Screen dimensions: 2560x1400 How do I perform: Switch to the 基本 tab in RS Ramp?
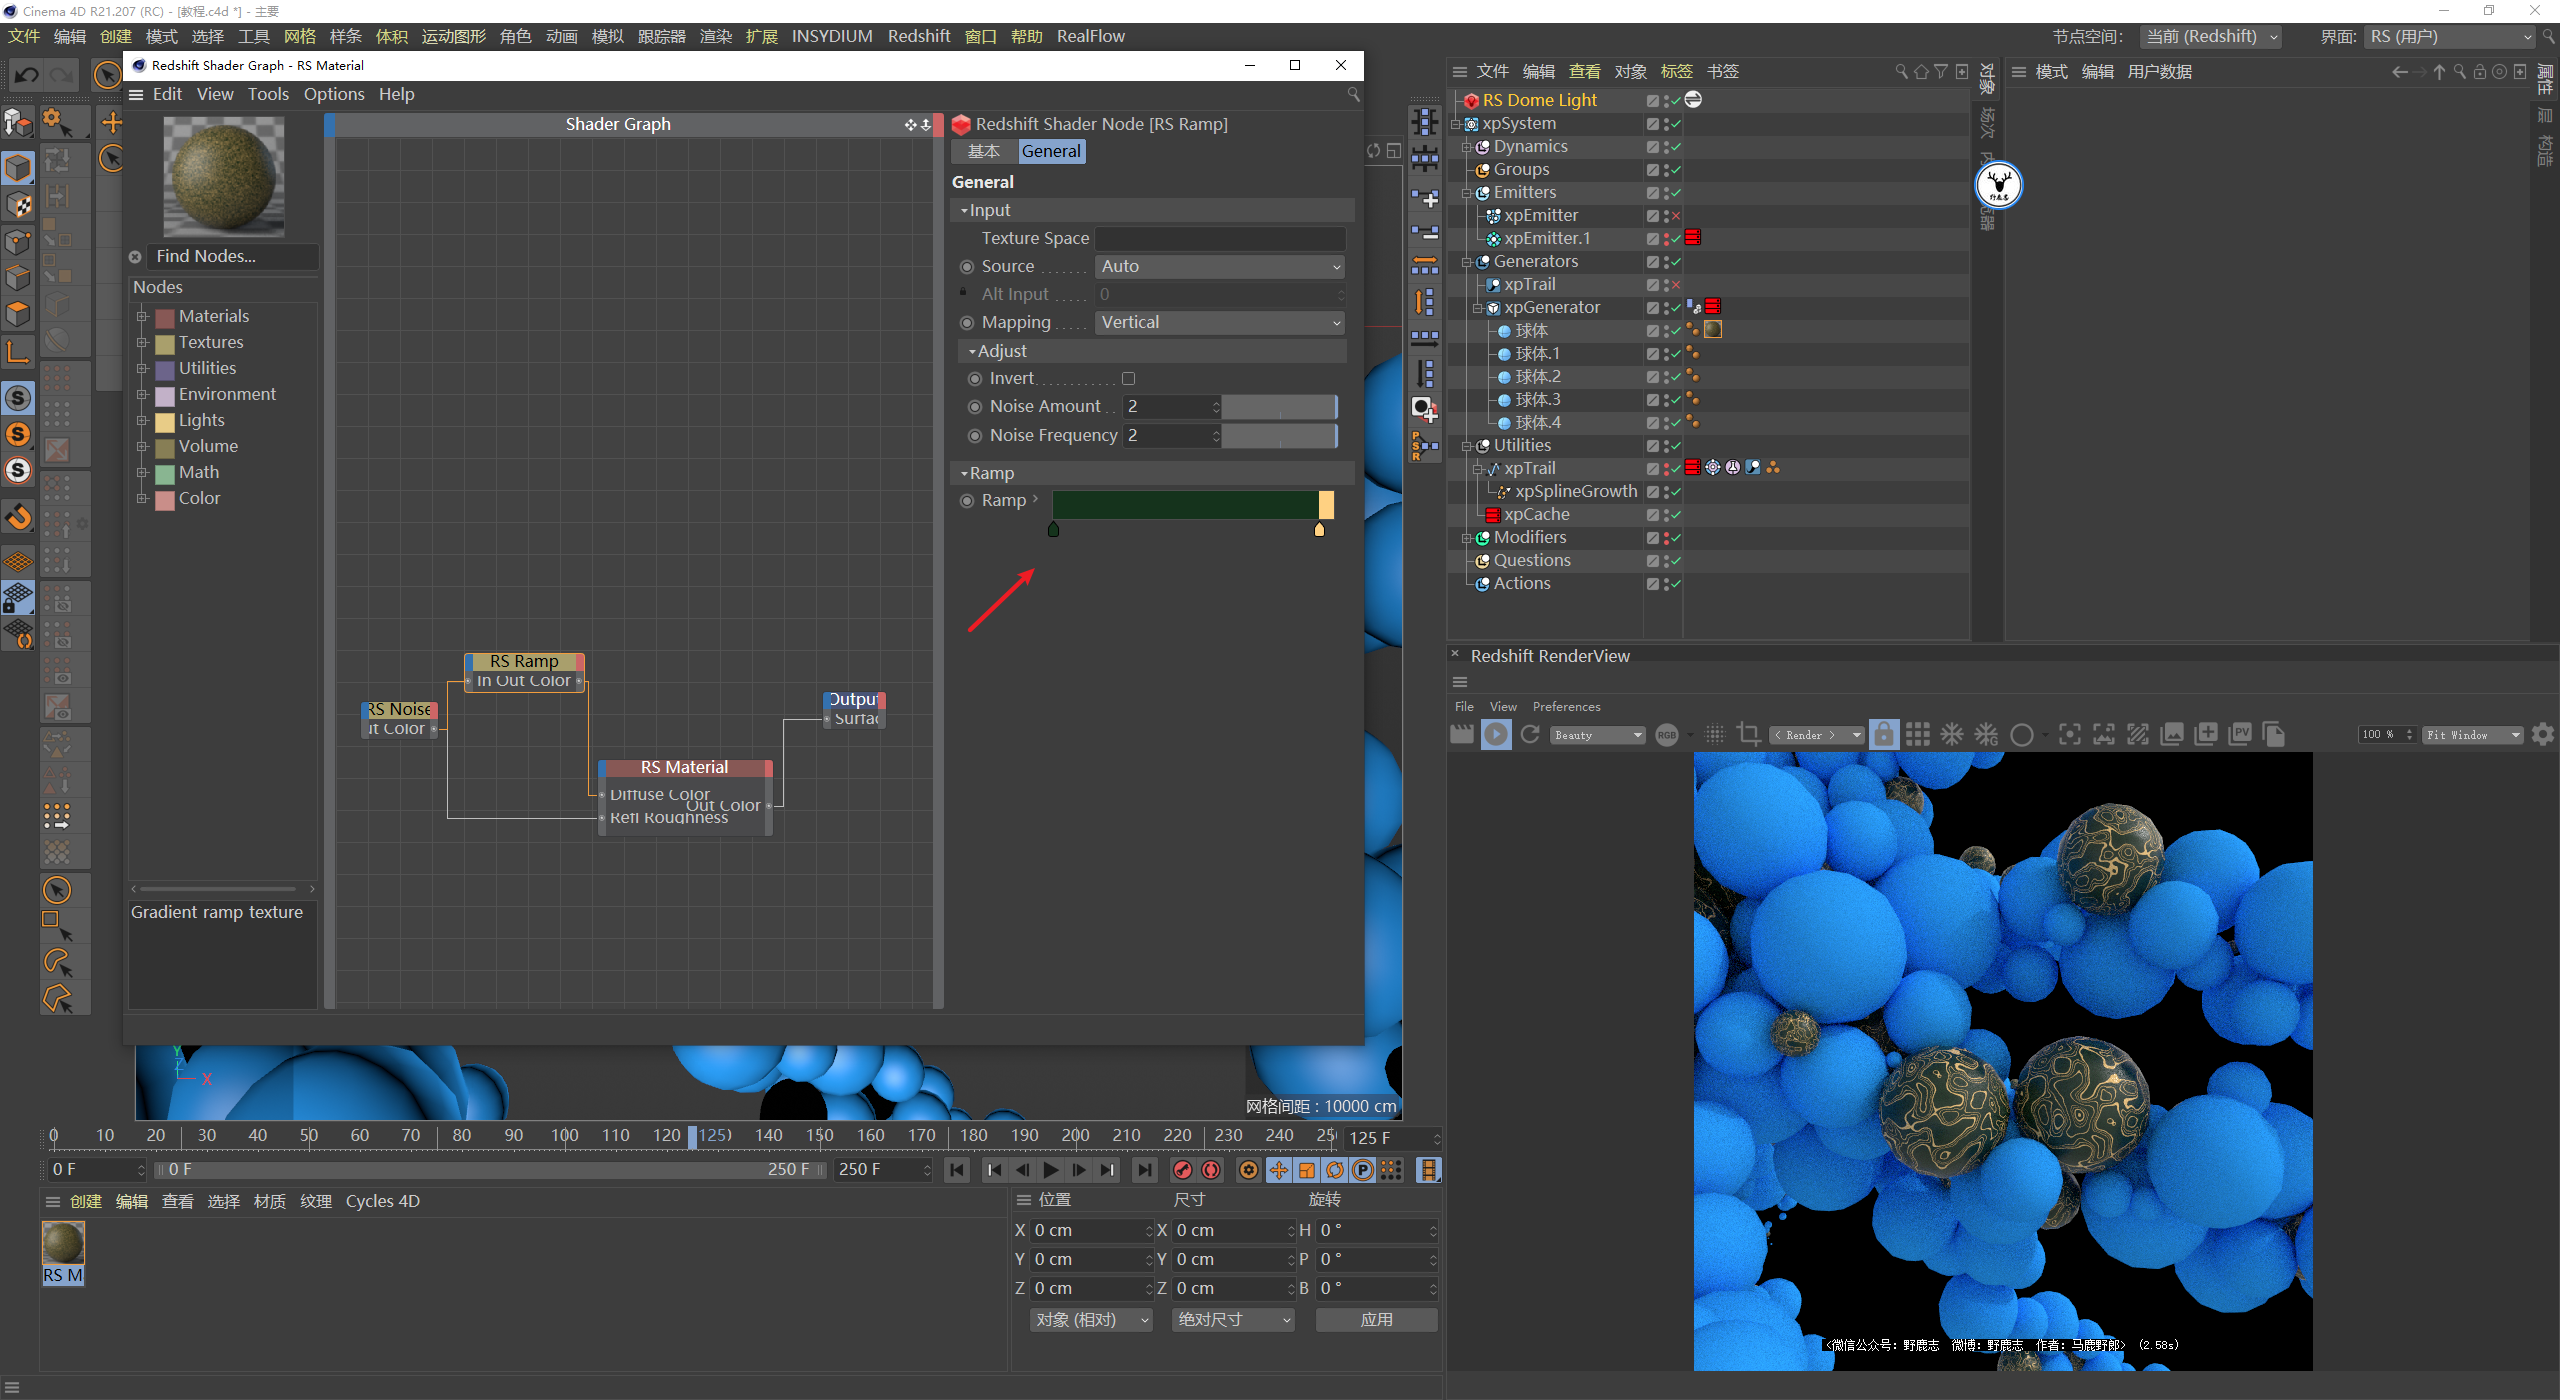pos(984,152)
